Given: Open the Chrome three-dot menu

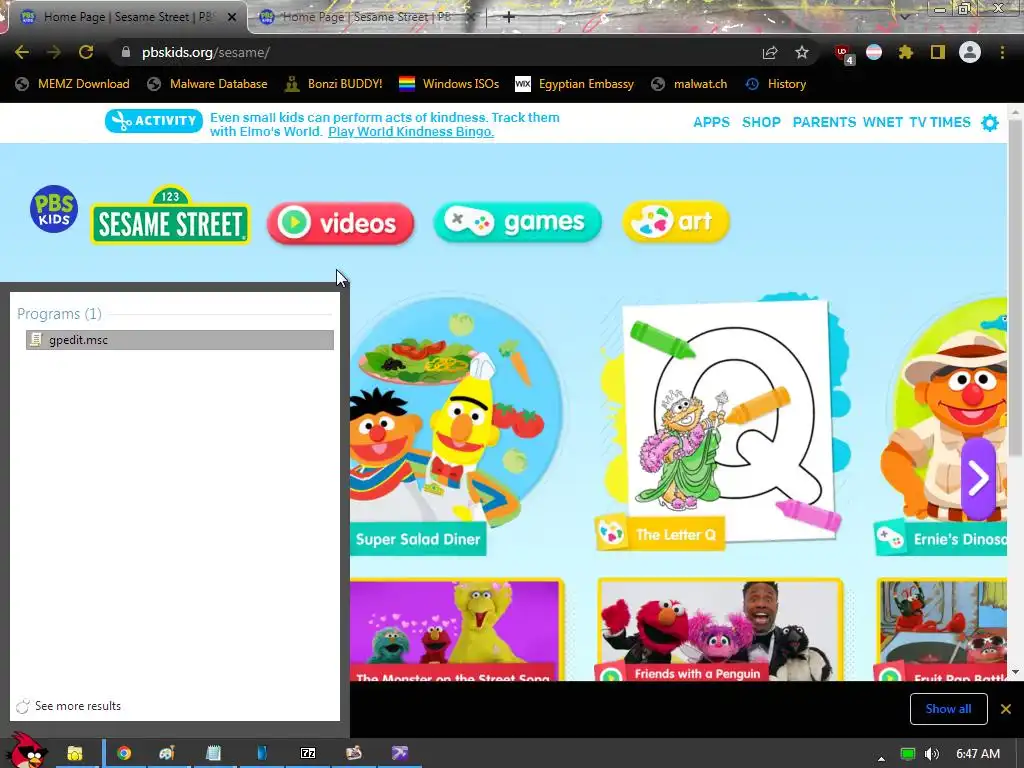Looking at the screenshot, I should 1002,52.
